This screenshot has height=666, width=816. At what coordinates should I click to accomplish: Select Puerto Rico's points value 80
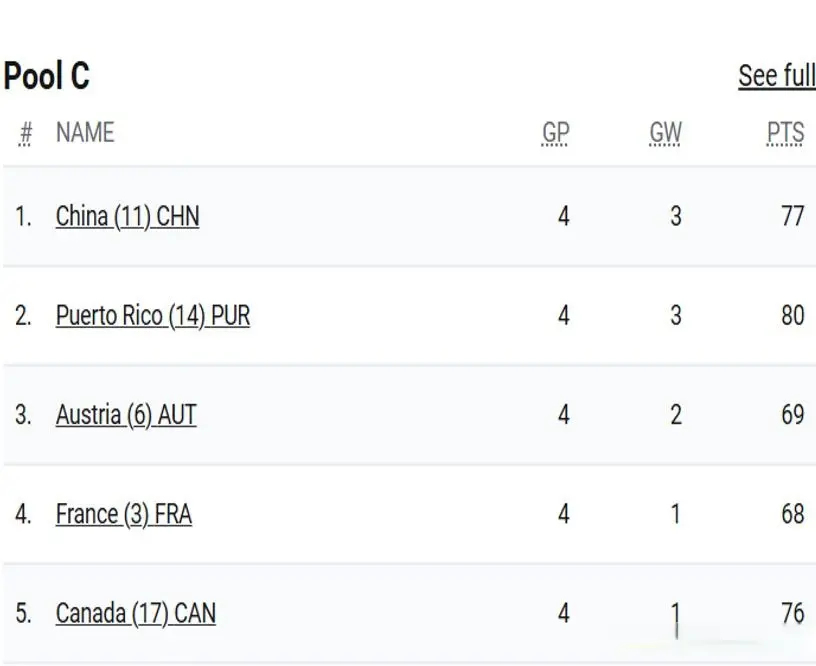click(793, 315)
